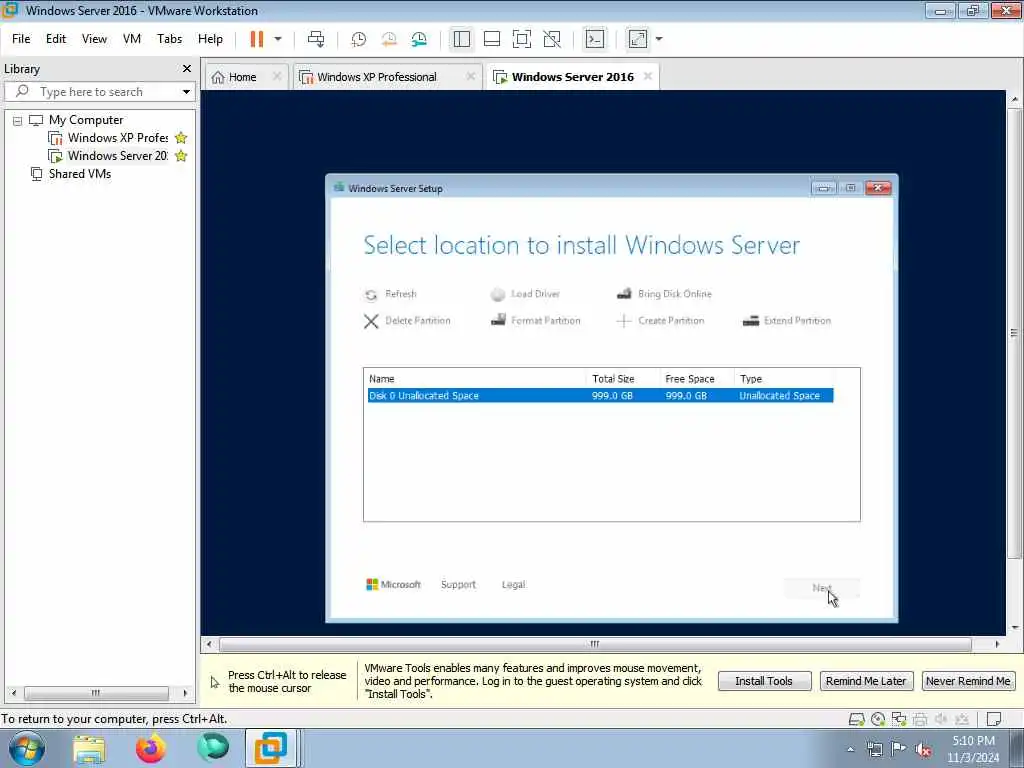Send Ctrl+Alt+Del to the virtual machine
This screenshot has width=1024, height=768.
pyautogui.click(x=316, y=39)
